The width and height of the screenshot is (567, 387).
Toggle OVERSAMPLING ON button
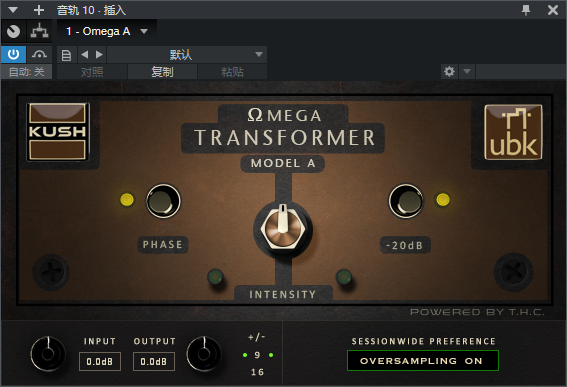422,361
